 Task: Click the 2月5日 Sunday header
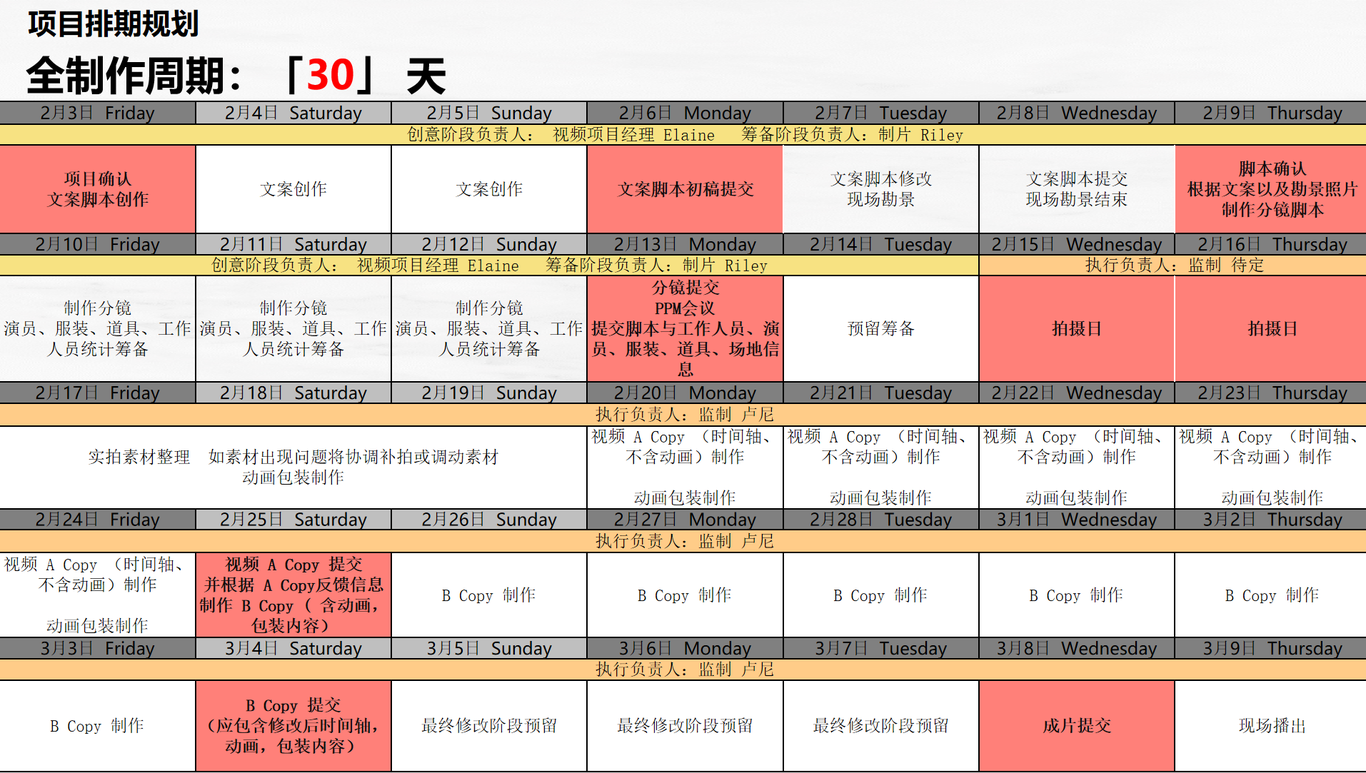coord(489,113)
